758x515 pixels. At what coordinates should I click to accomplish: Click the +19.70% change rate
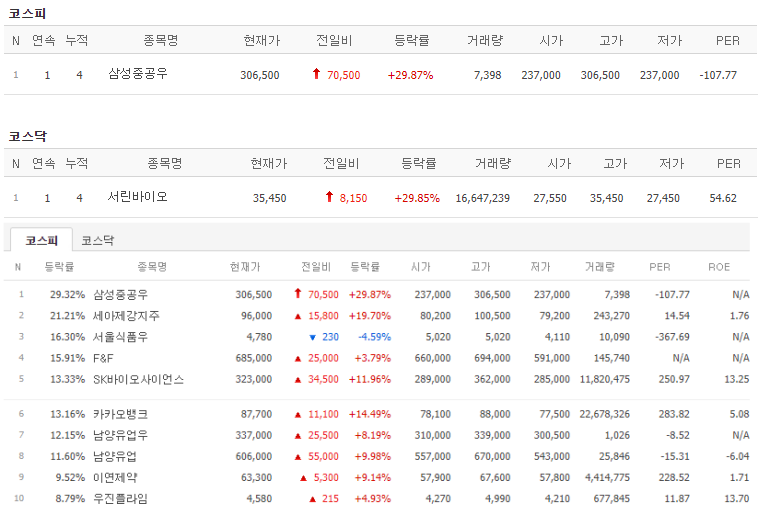coord(370,316)
